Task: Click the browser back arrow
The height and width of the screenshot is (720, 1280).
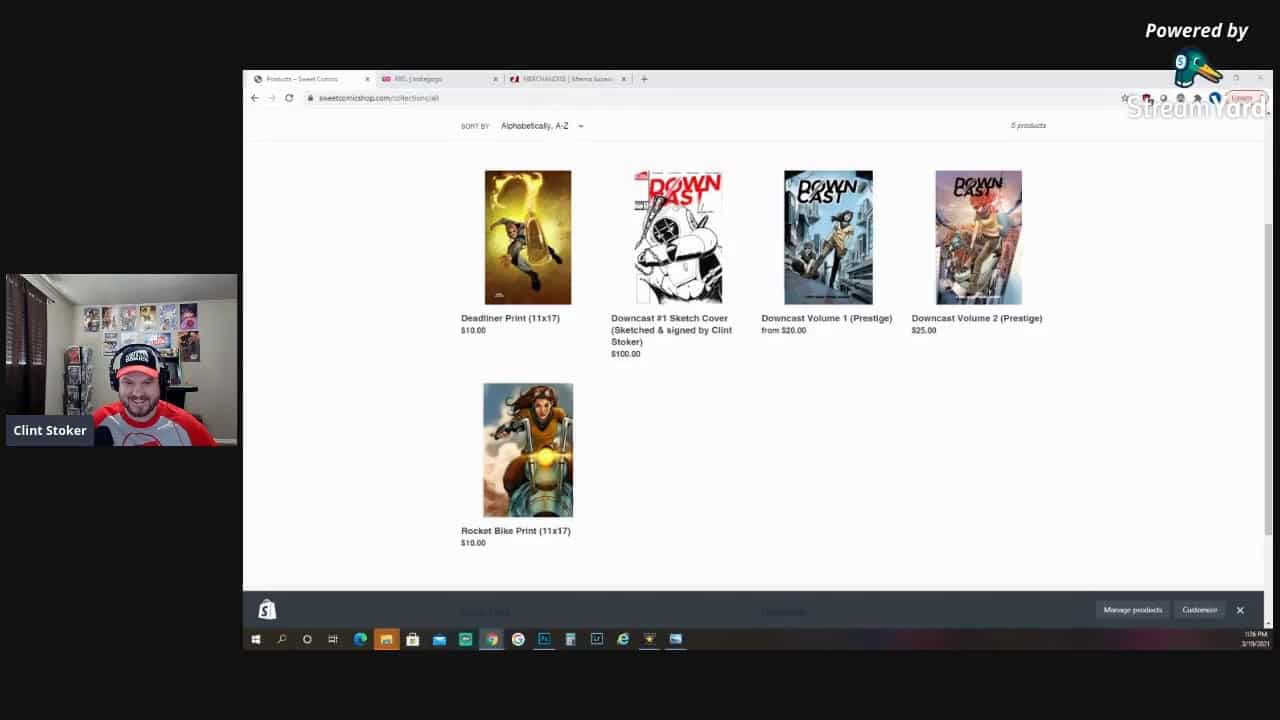Action: (x=254, y=98)
